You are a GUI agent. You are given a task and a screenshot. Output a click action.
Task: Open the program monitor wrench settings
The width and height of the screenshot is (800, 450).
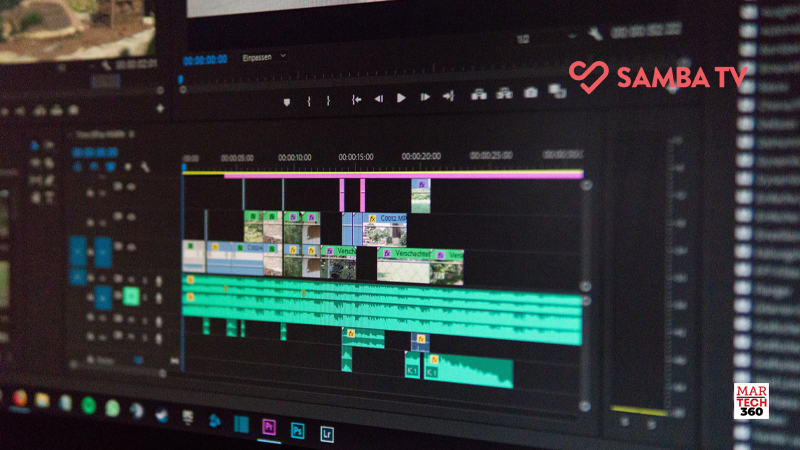[594, 34]
